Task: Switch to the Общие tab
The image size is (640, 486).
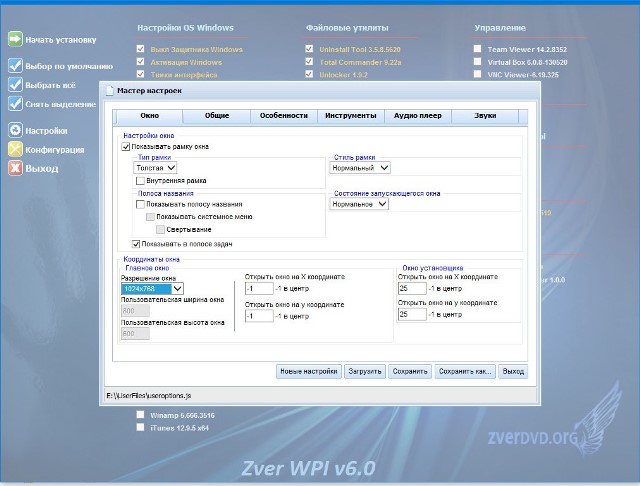Action: coord(217,116)
